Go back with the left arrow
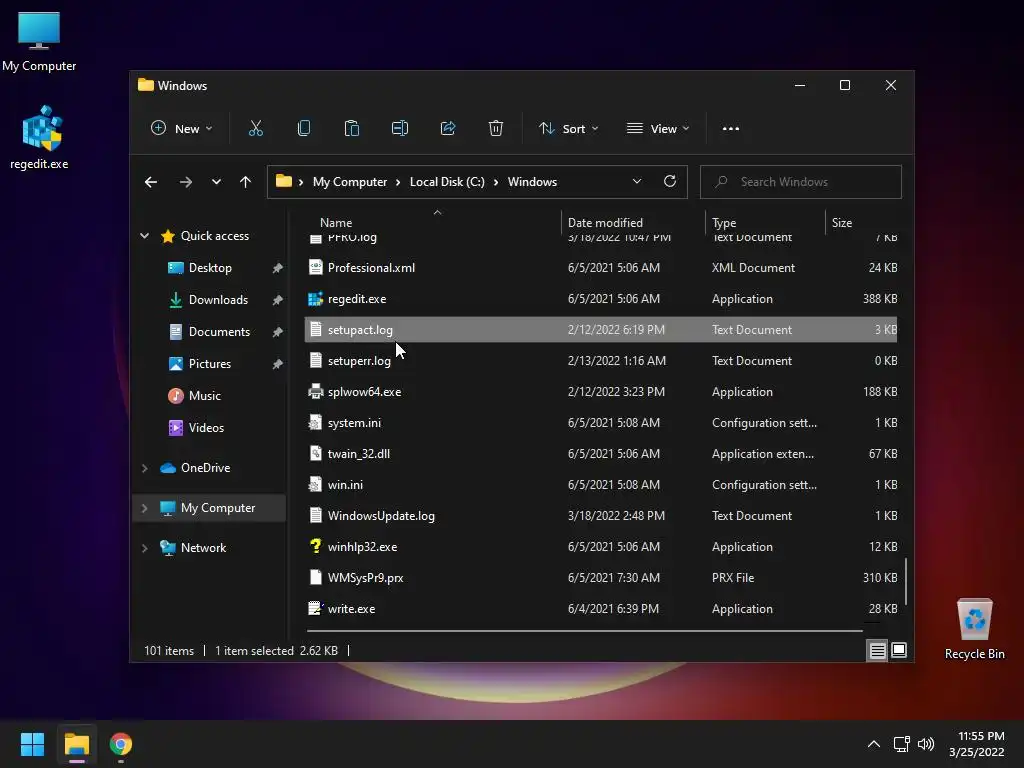1024x768 pixels. (151, 182)
